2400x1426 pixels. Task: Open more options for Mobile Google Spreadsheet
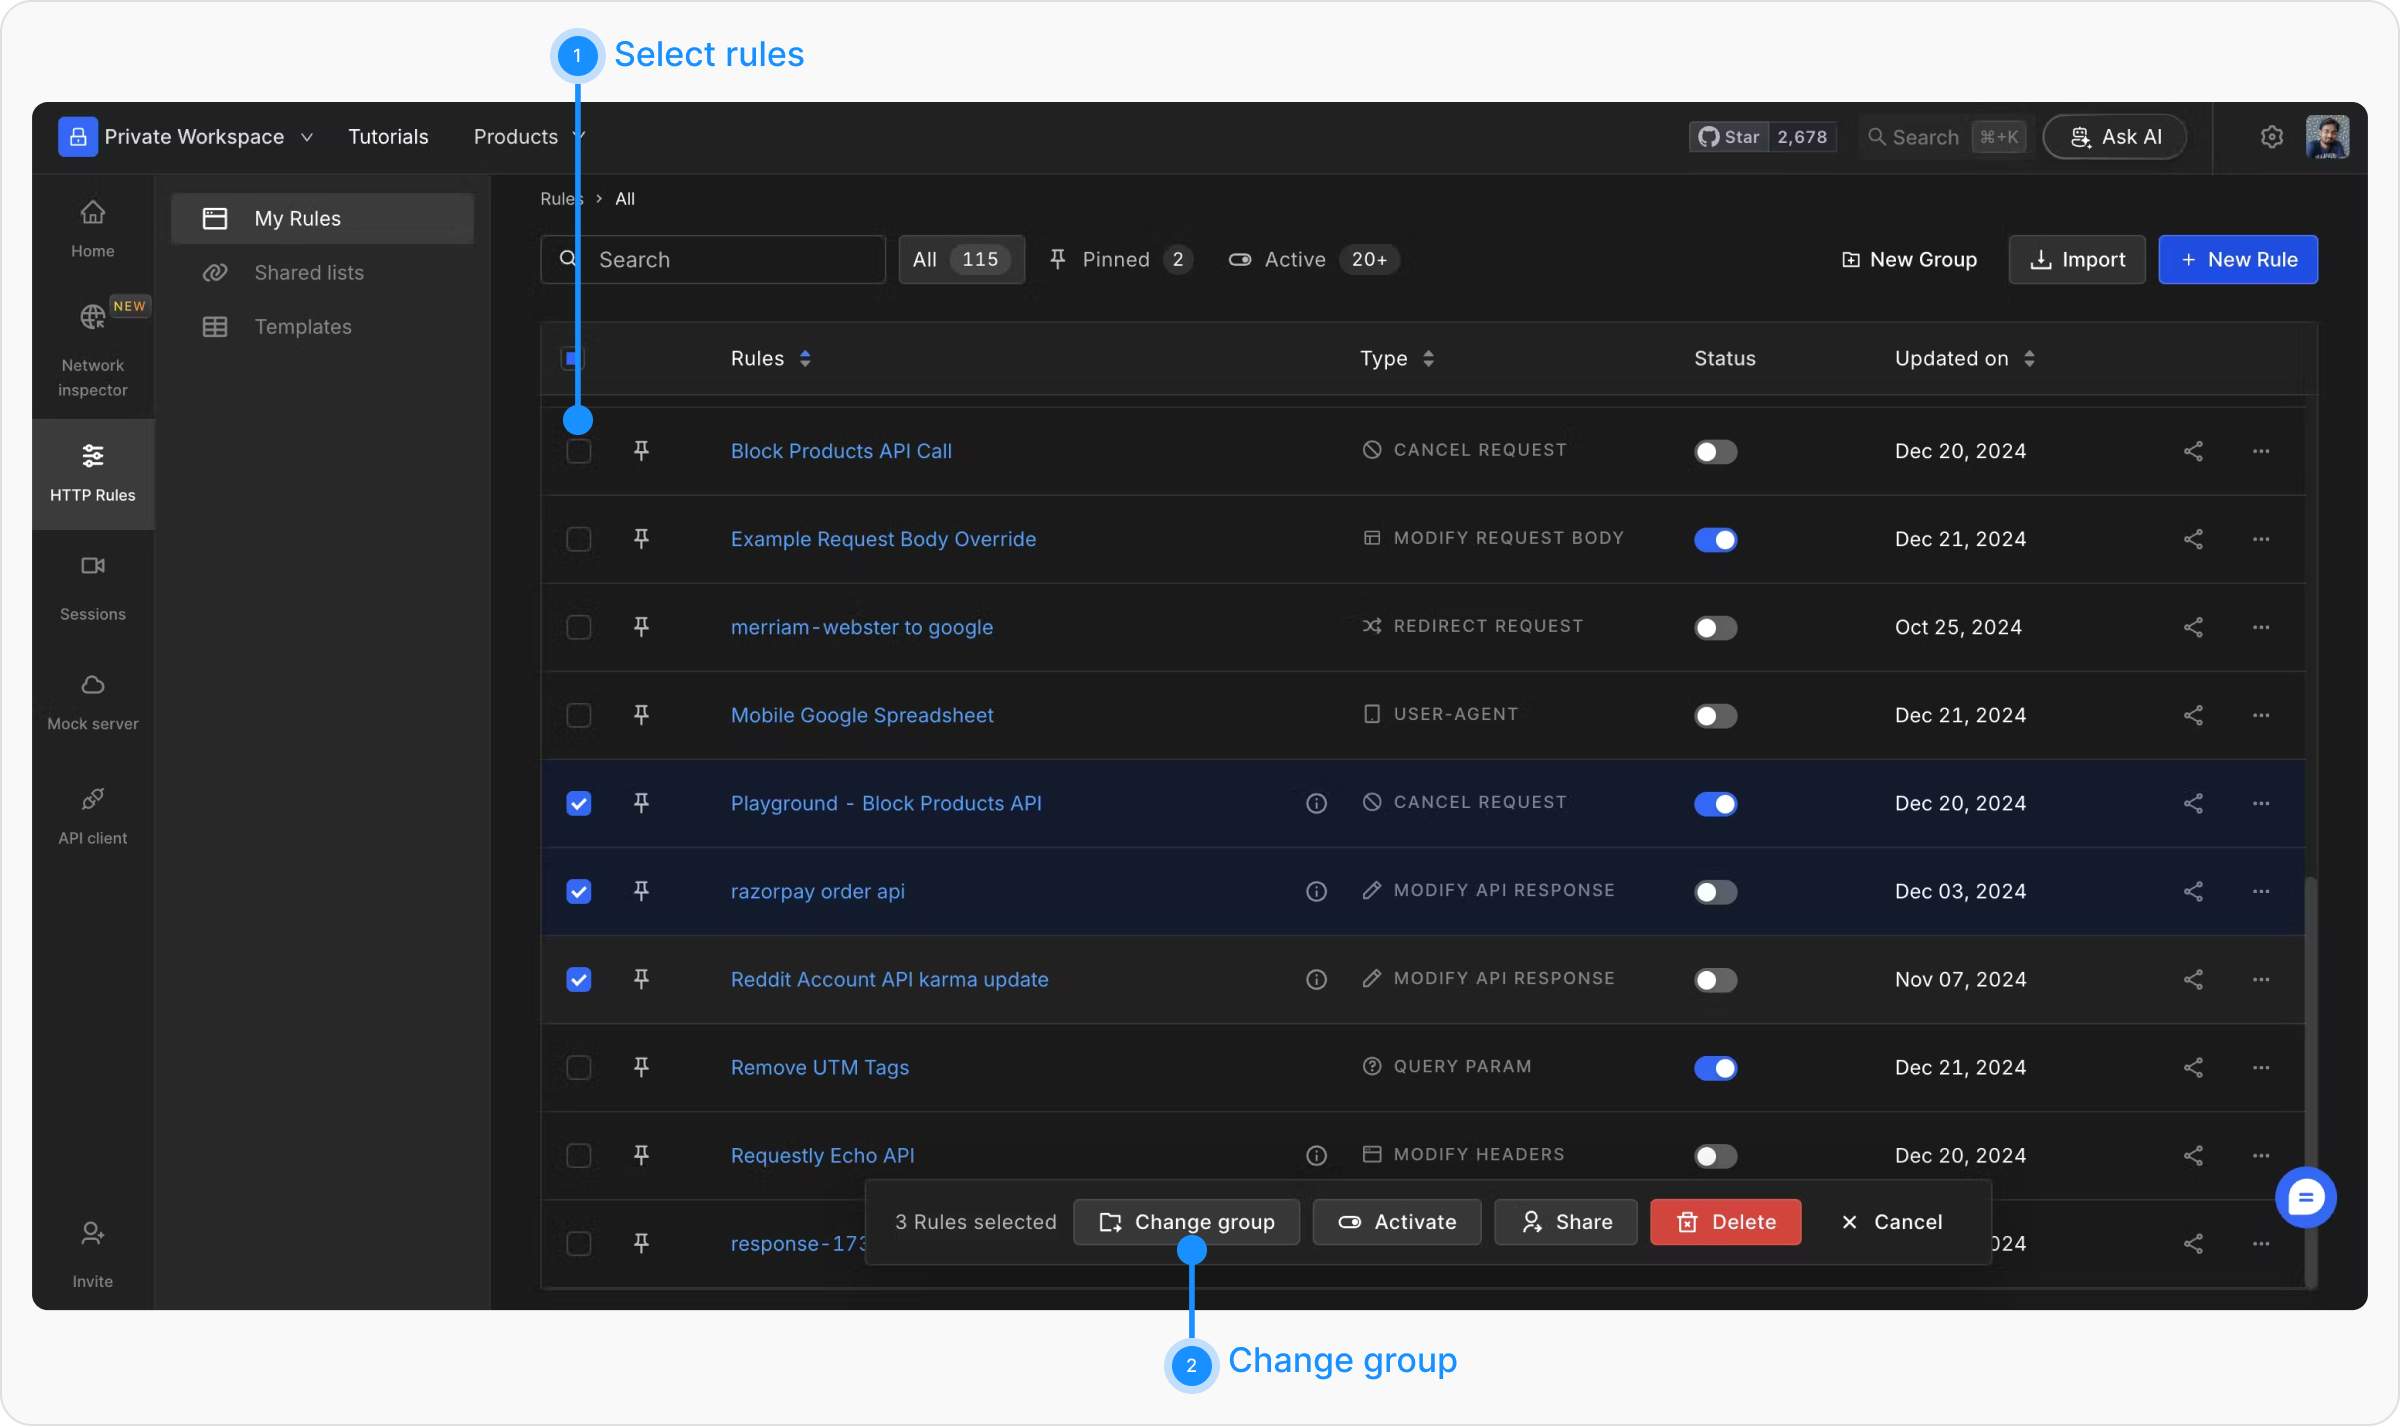(x=2260, y=715)
